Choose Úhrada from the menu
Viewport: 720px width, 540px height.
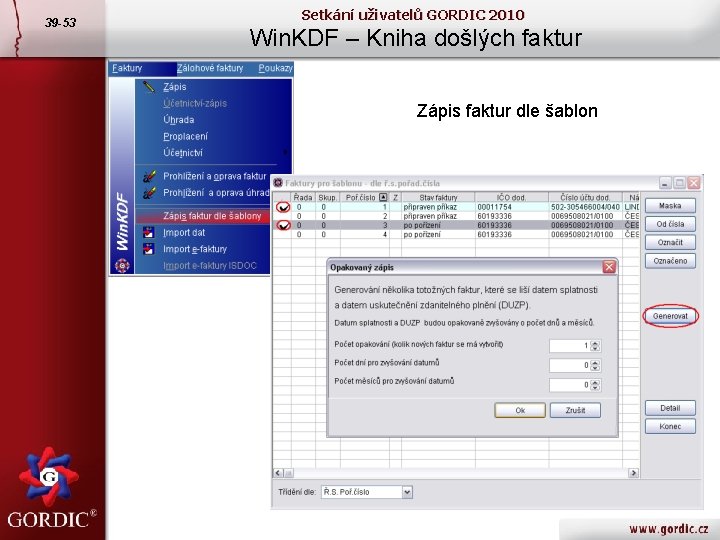pos(179,120)
